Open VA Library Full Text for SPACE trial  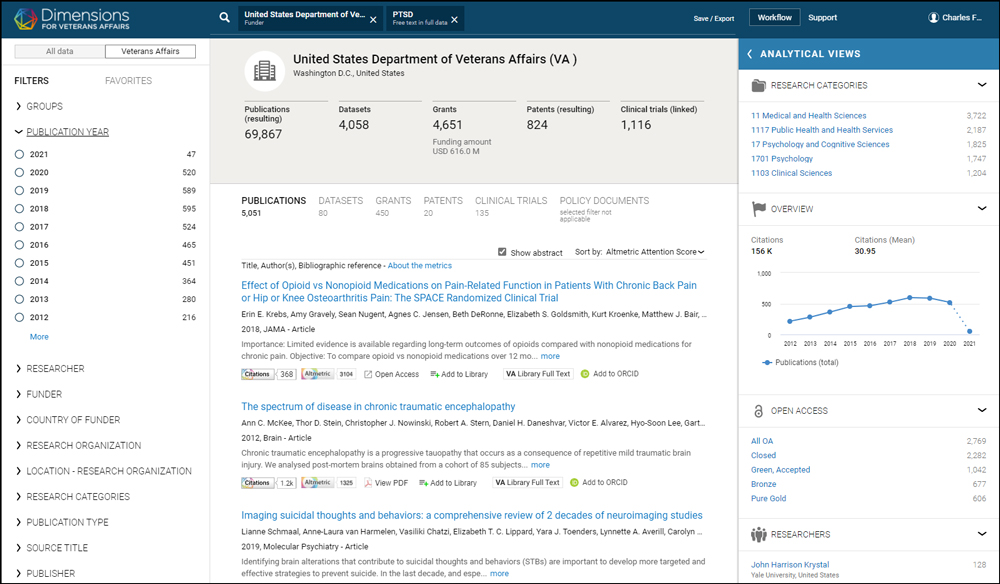[538, 374]
